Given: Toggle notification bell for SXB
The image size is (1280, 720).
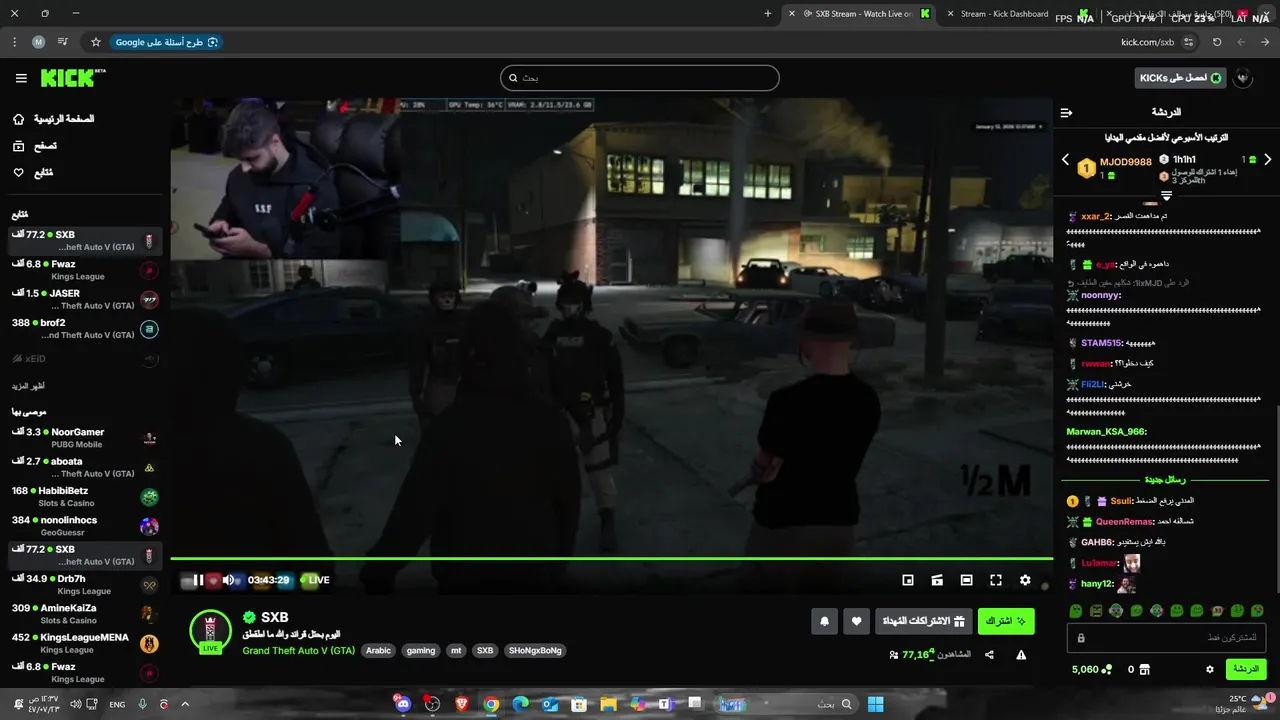Looking at the screenshot, I should 824,621.
